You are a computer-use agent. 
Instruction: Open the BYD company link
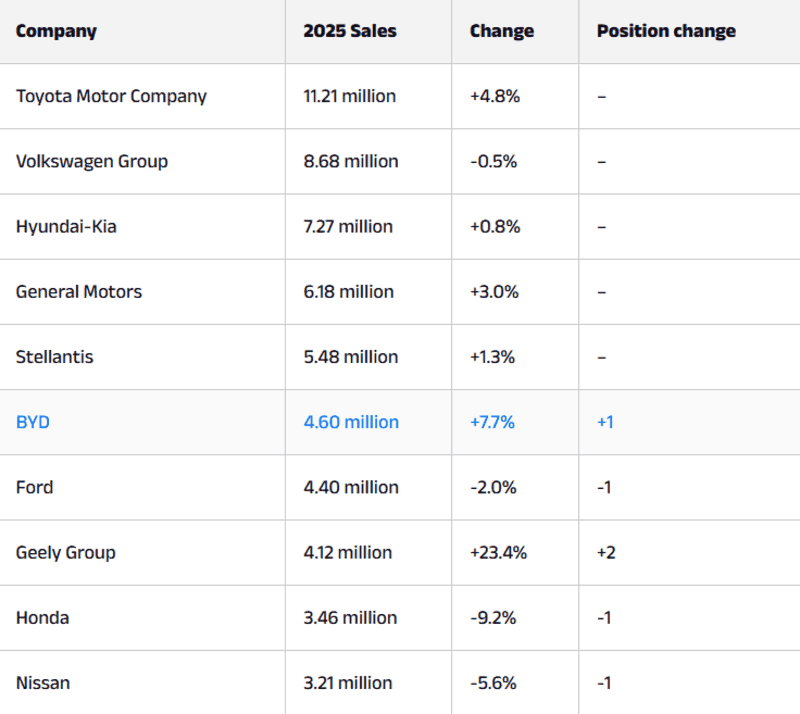[33, 422]
